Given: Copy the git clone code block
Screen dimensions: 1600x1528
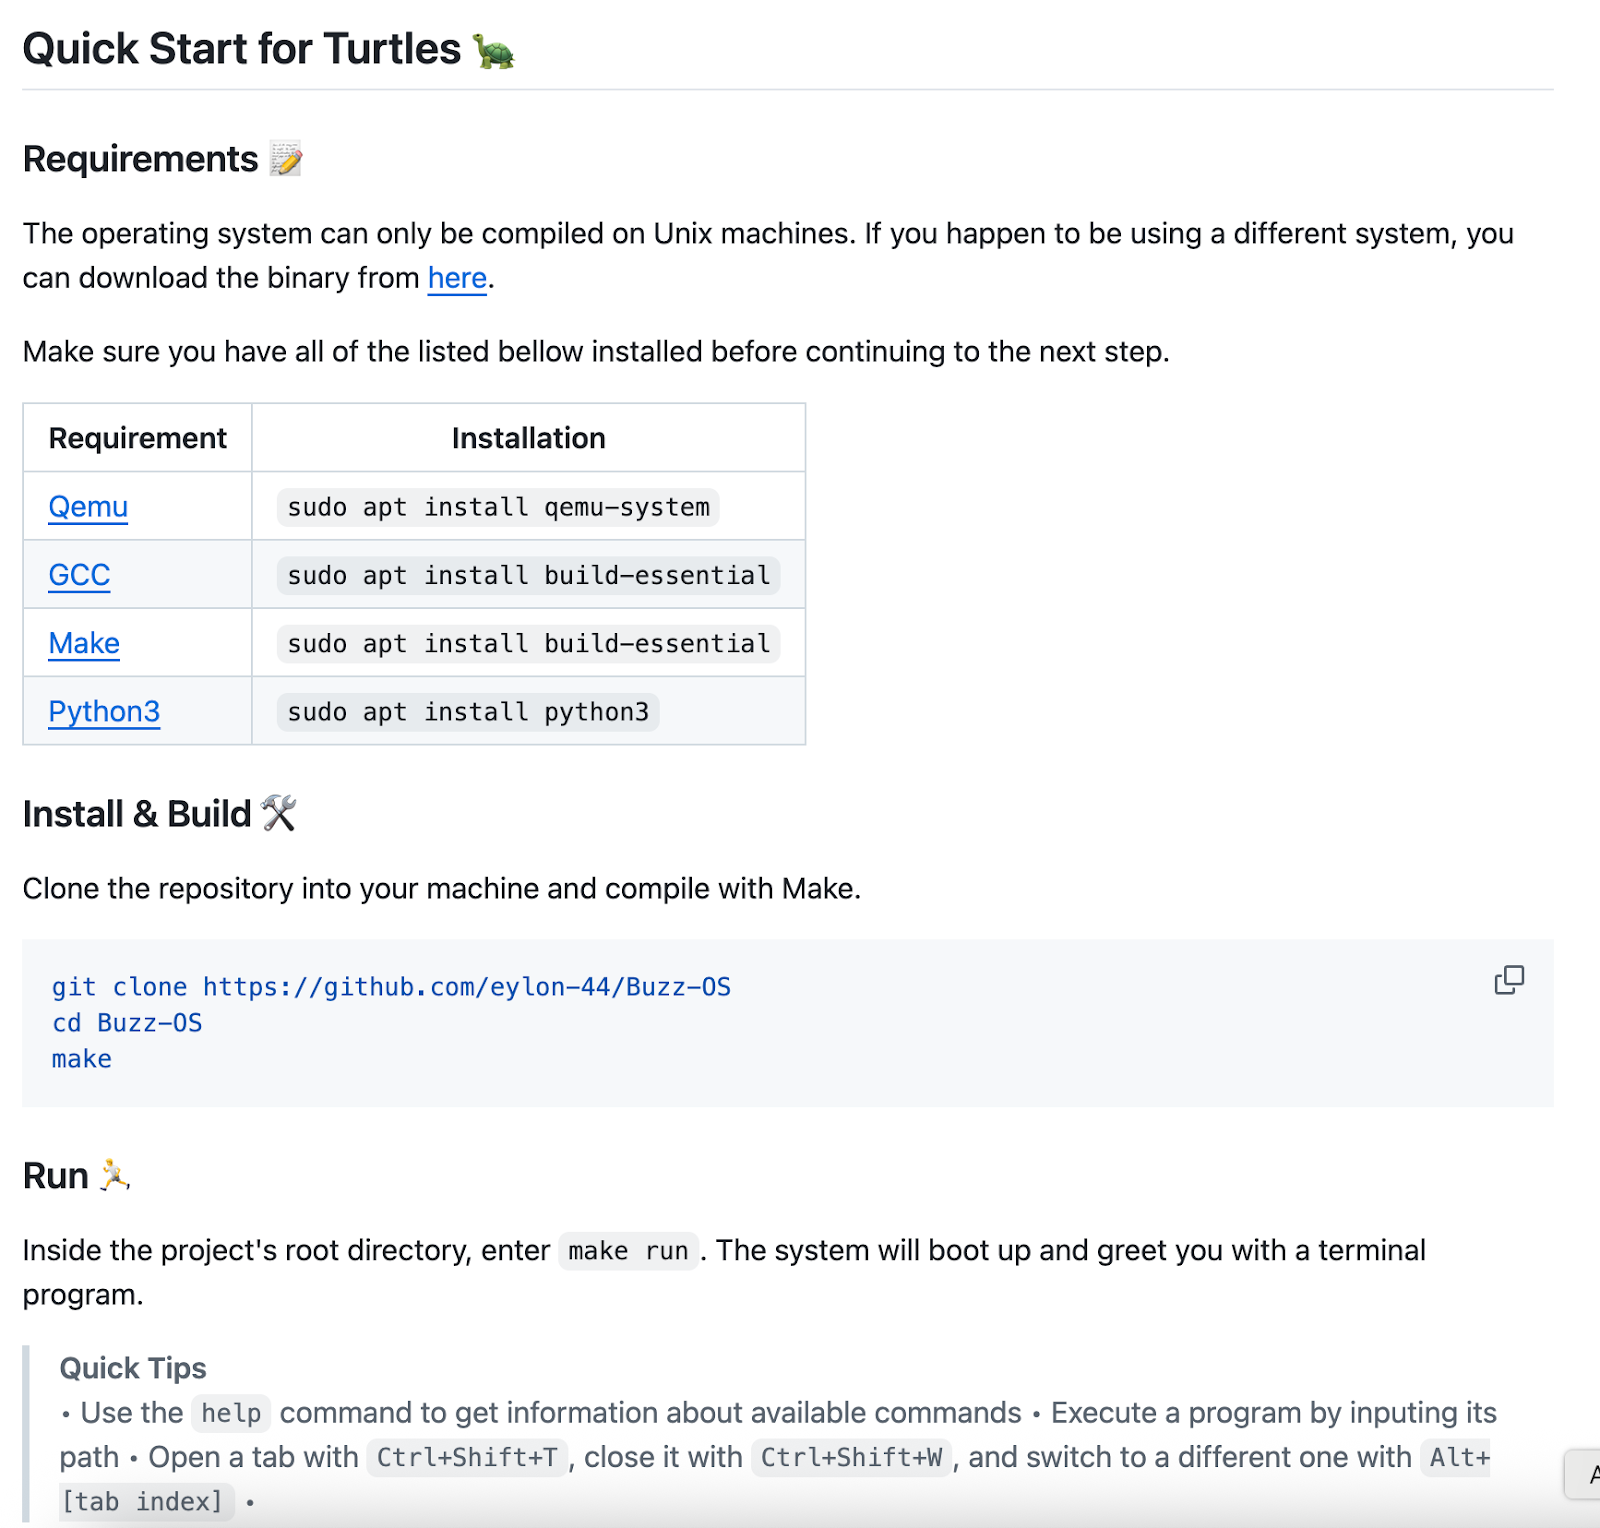Looking at the screenshot, I should pos(1509,980).
